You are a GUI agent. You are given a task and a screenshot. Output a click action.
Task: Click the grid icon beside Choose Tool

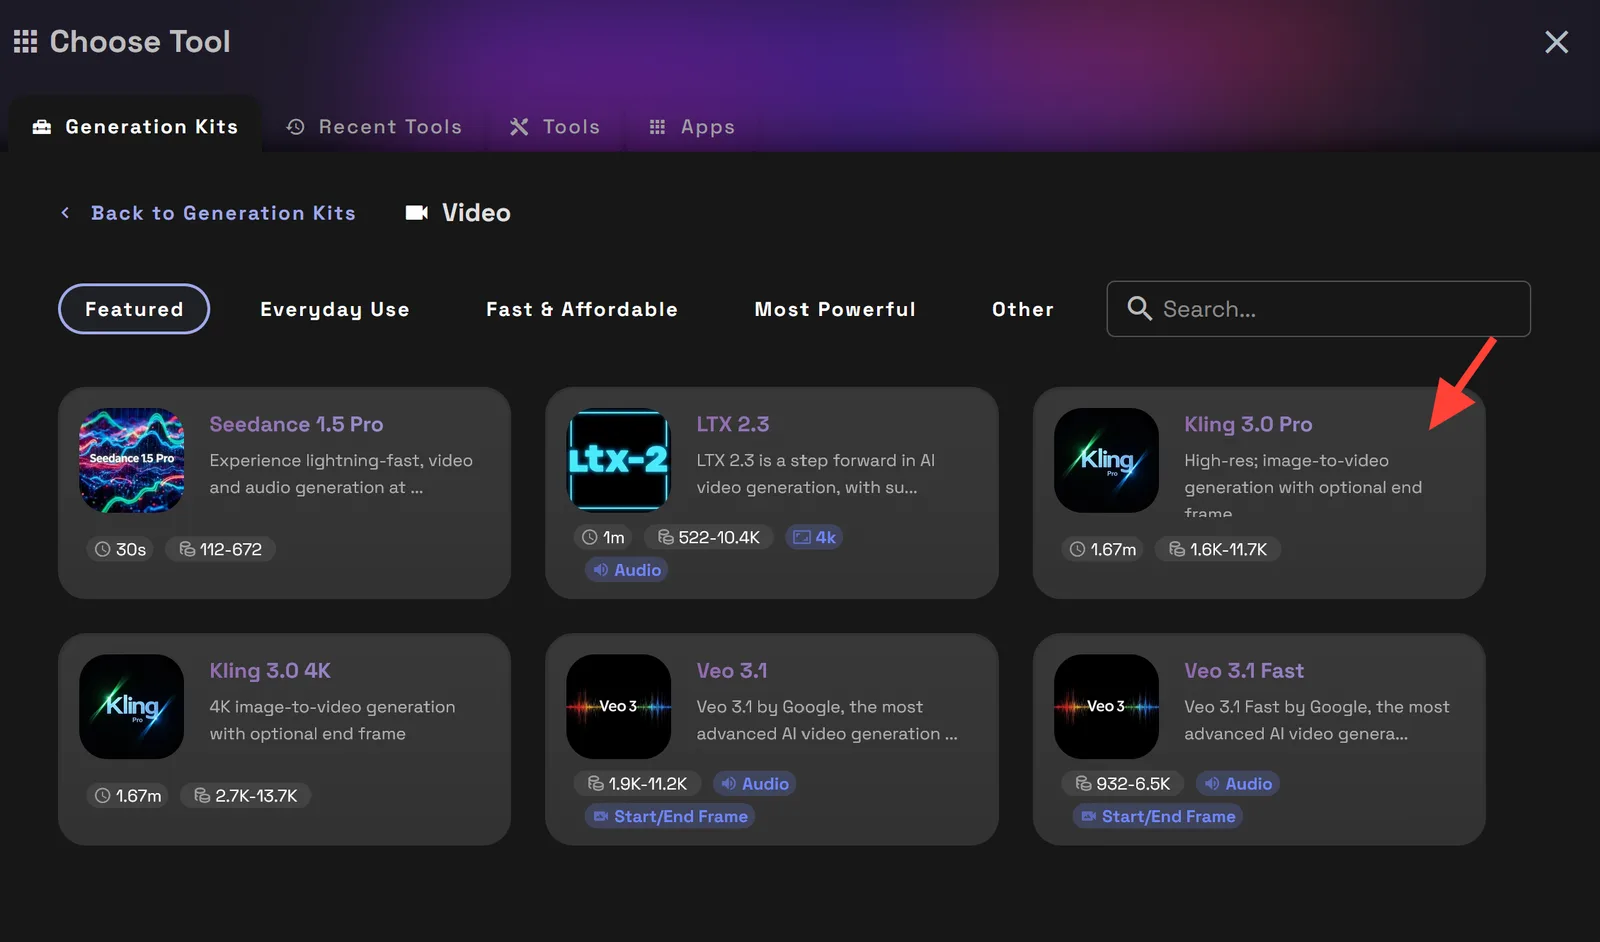25,41
